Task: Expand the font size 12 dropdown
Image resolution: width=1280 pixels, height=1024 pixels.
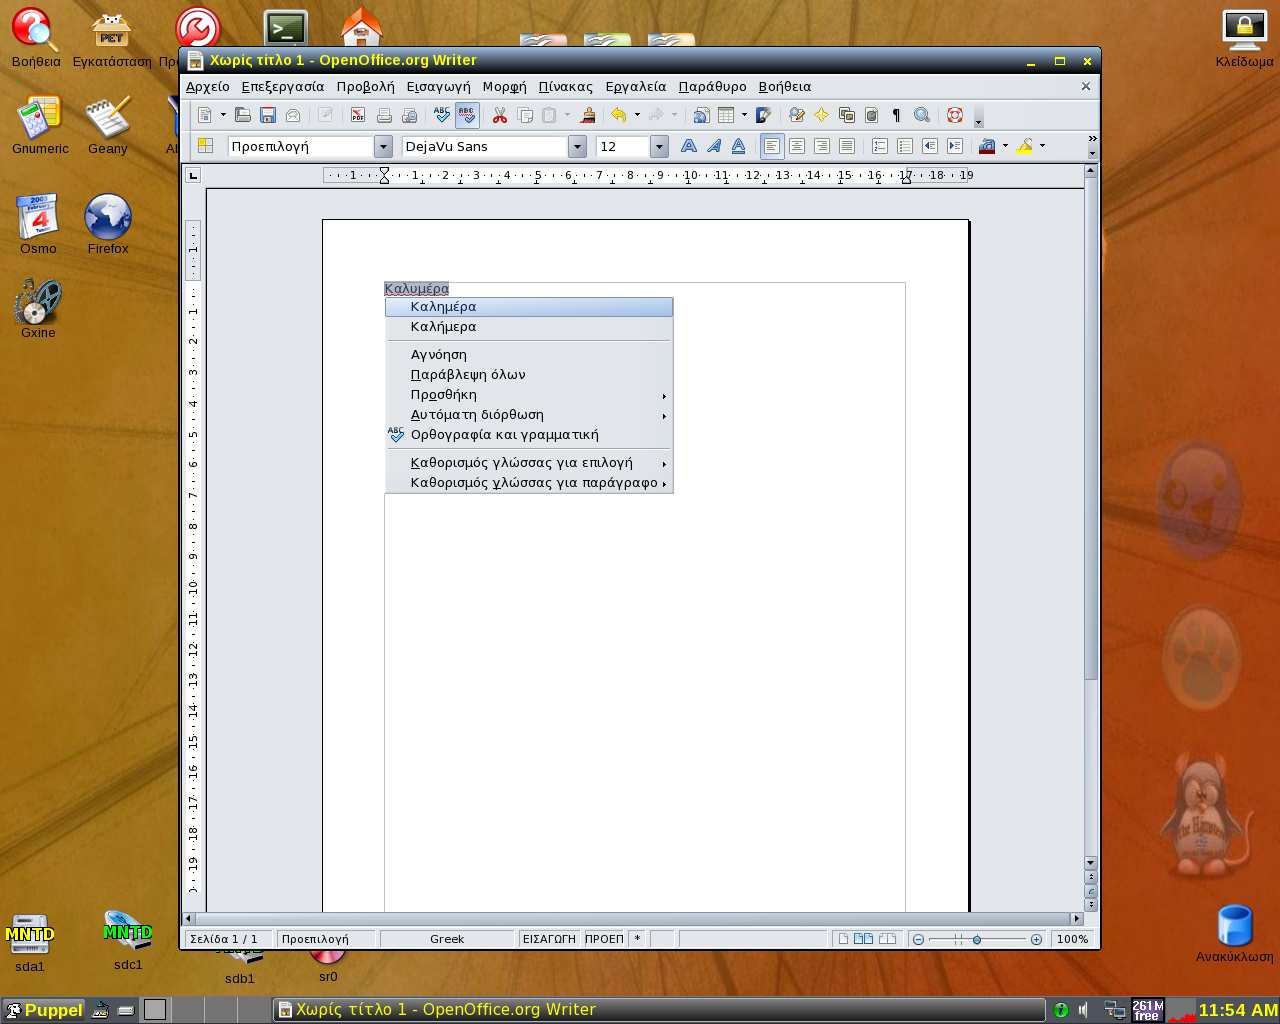Action: click(659, 146)
